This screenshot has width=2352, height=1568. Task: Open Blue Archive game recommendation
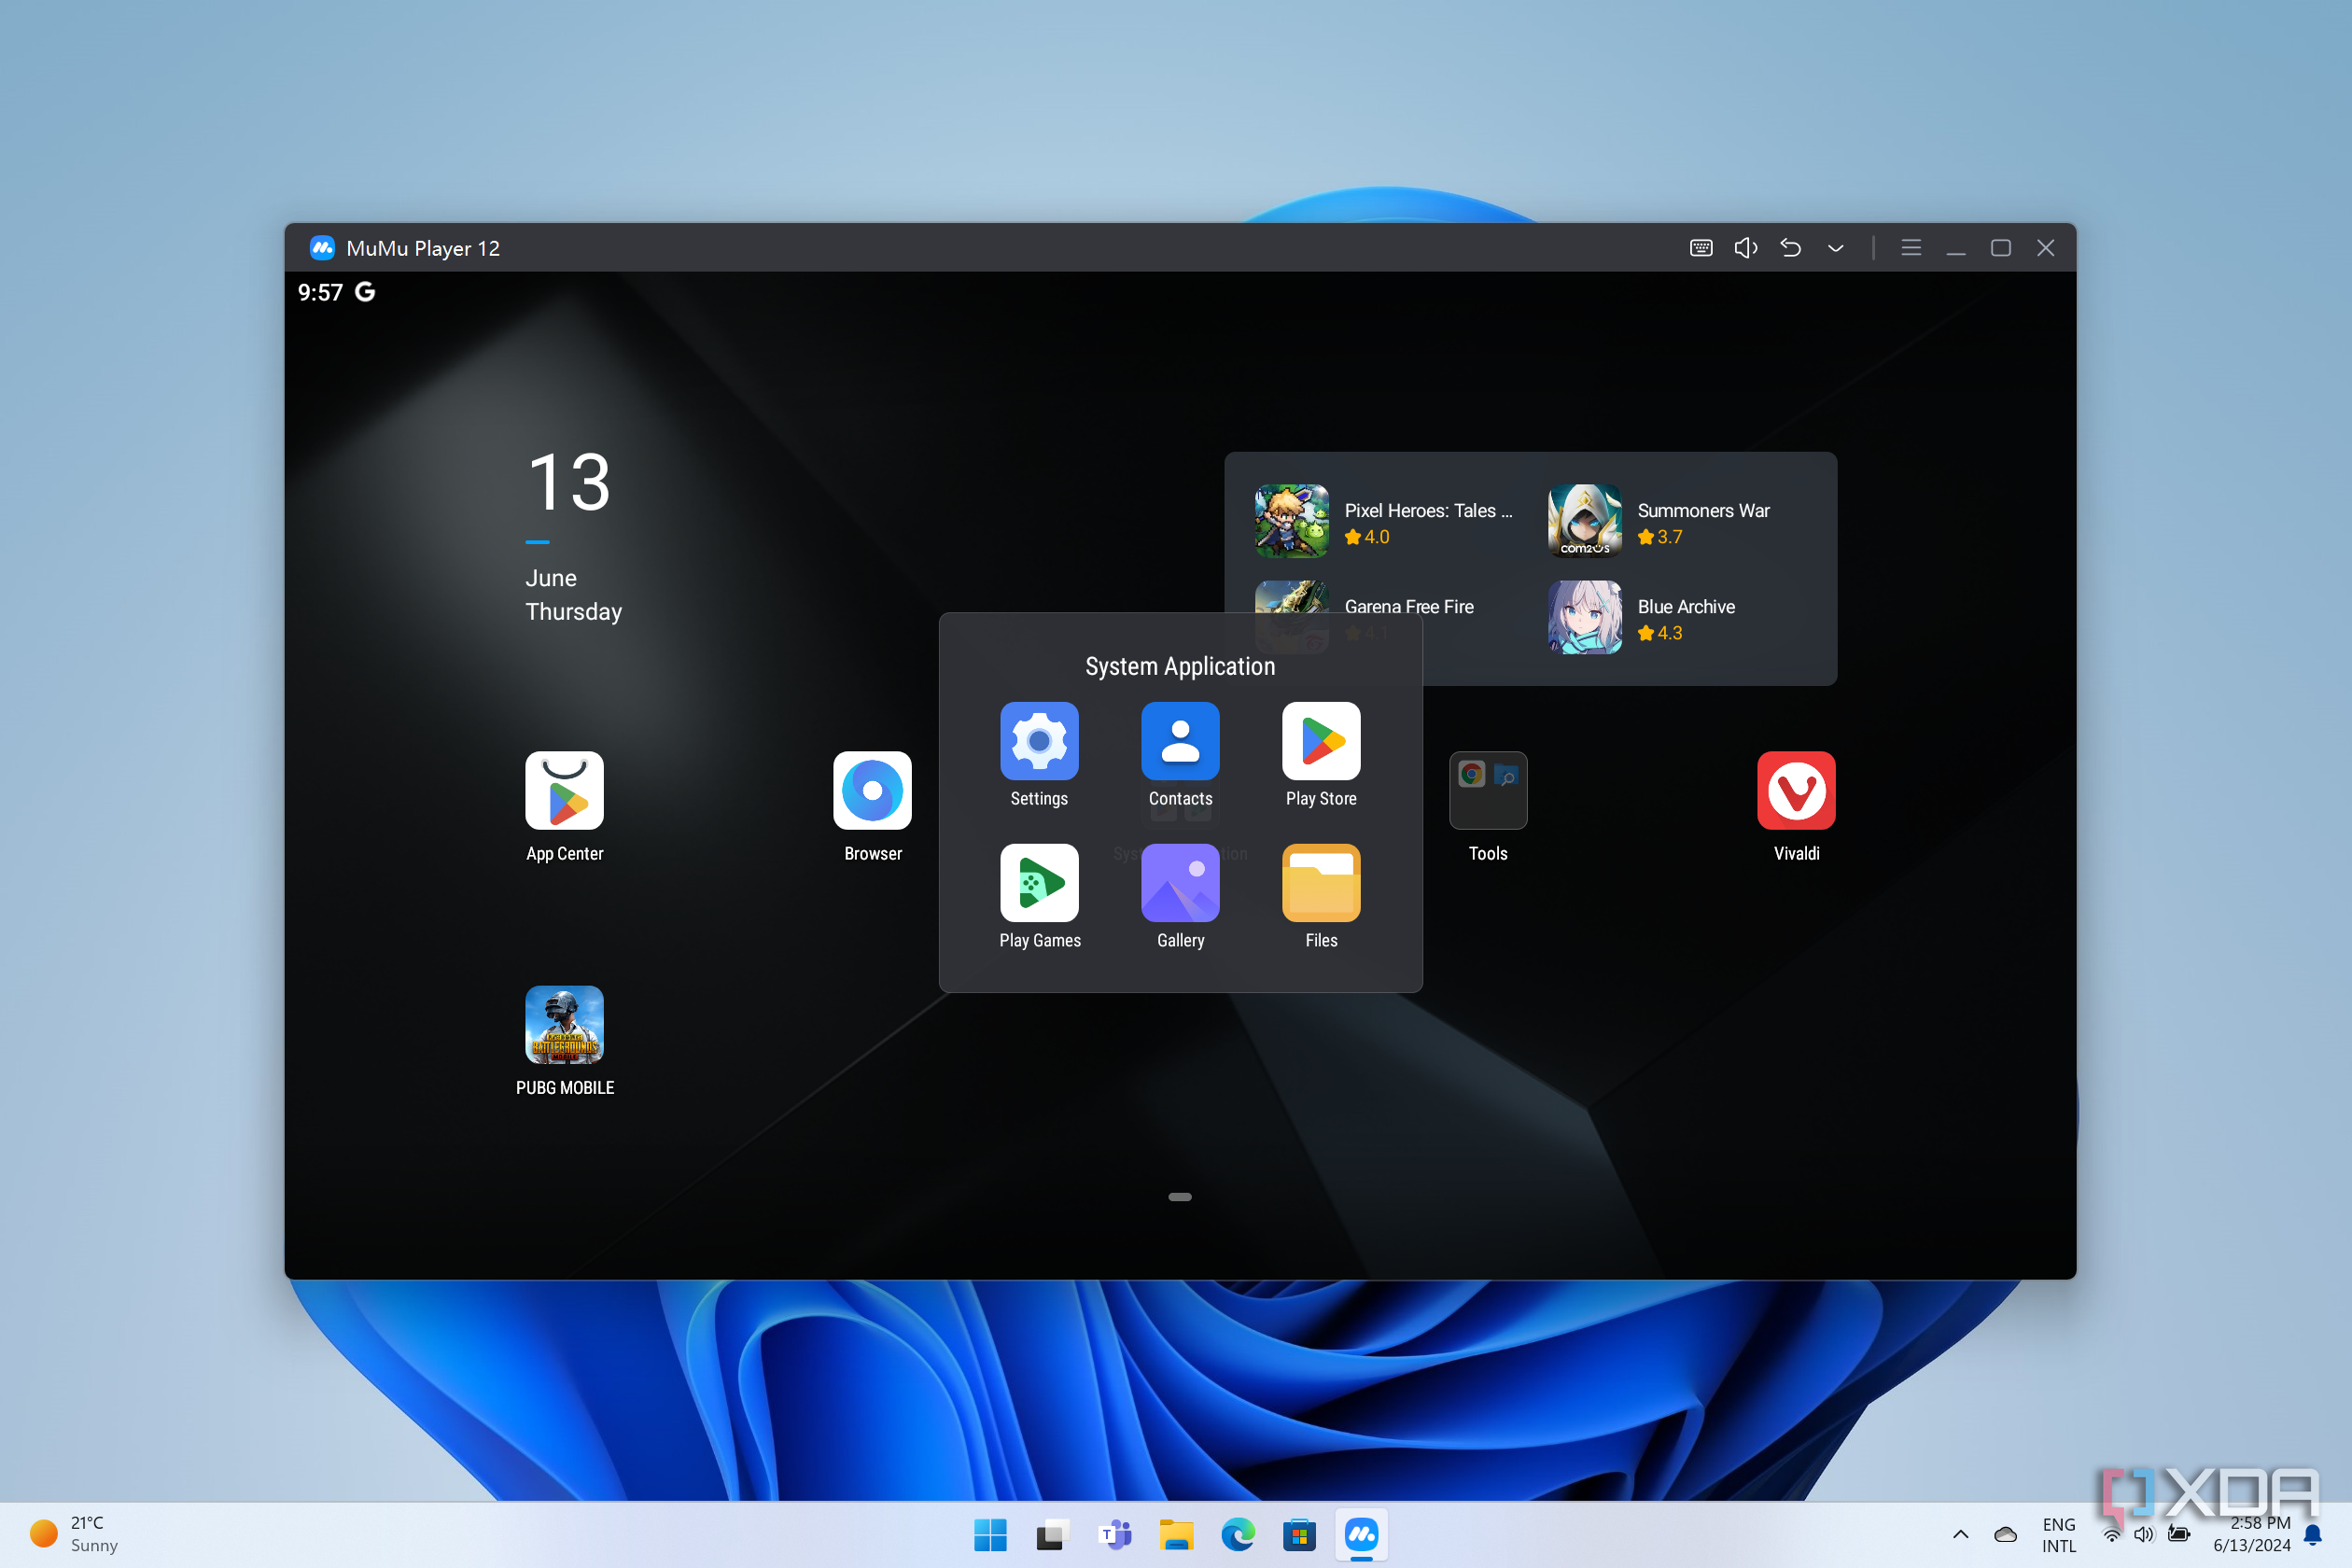[x=1643, y=617]
